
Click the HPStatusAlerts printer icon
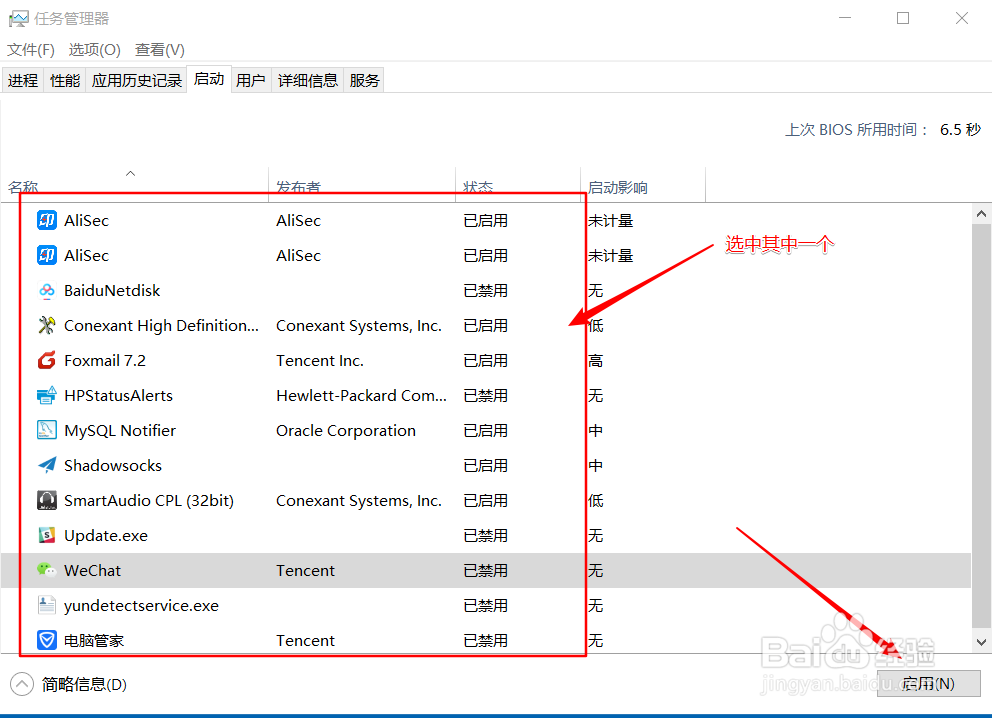coord(47,395)
